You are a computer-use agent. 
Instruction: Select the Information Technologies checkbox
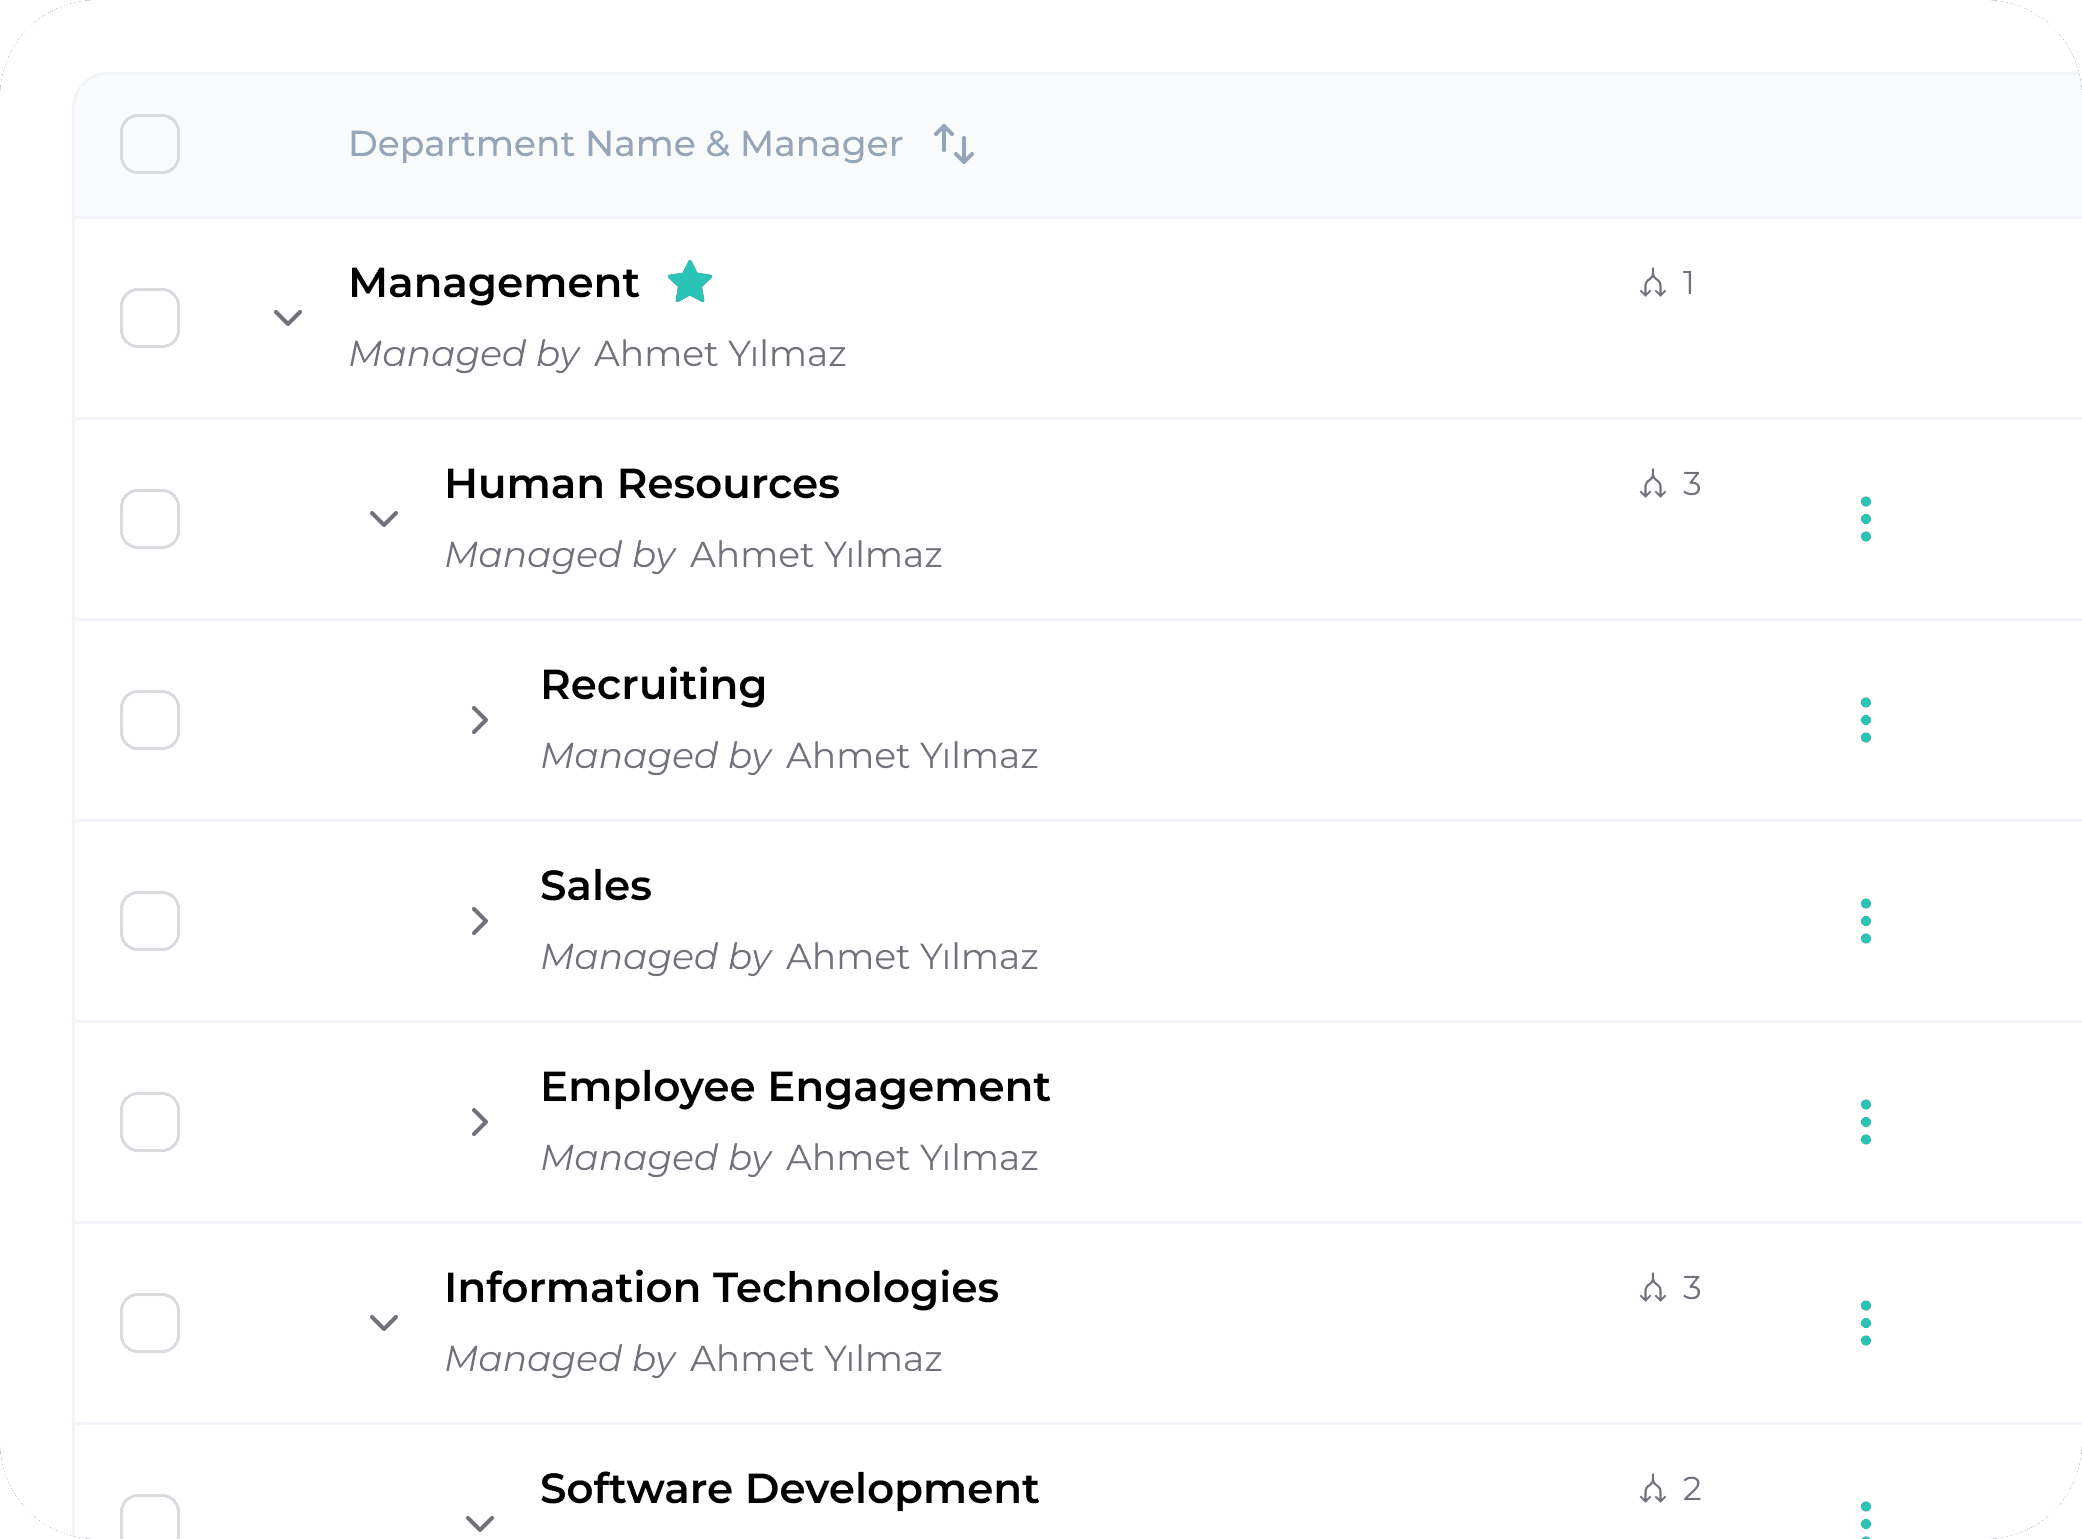150,1323
